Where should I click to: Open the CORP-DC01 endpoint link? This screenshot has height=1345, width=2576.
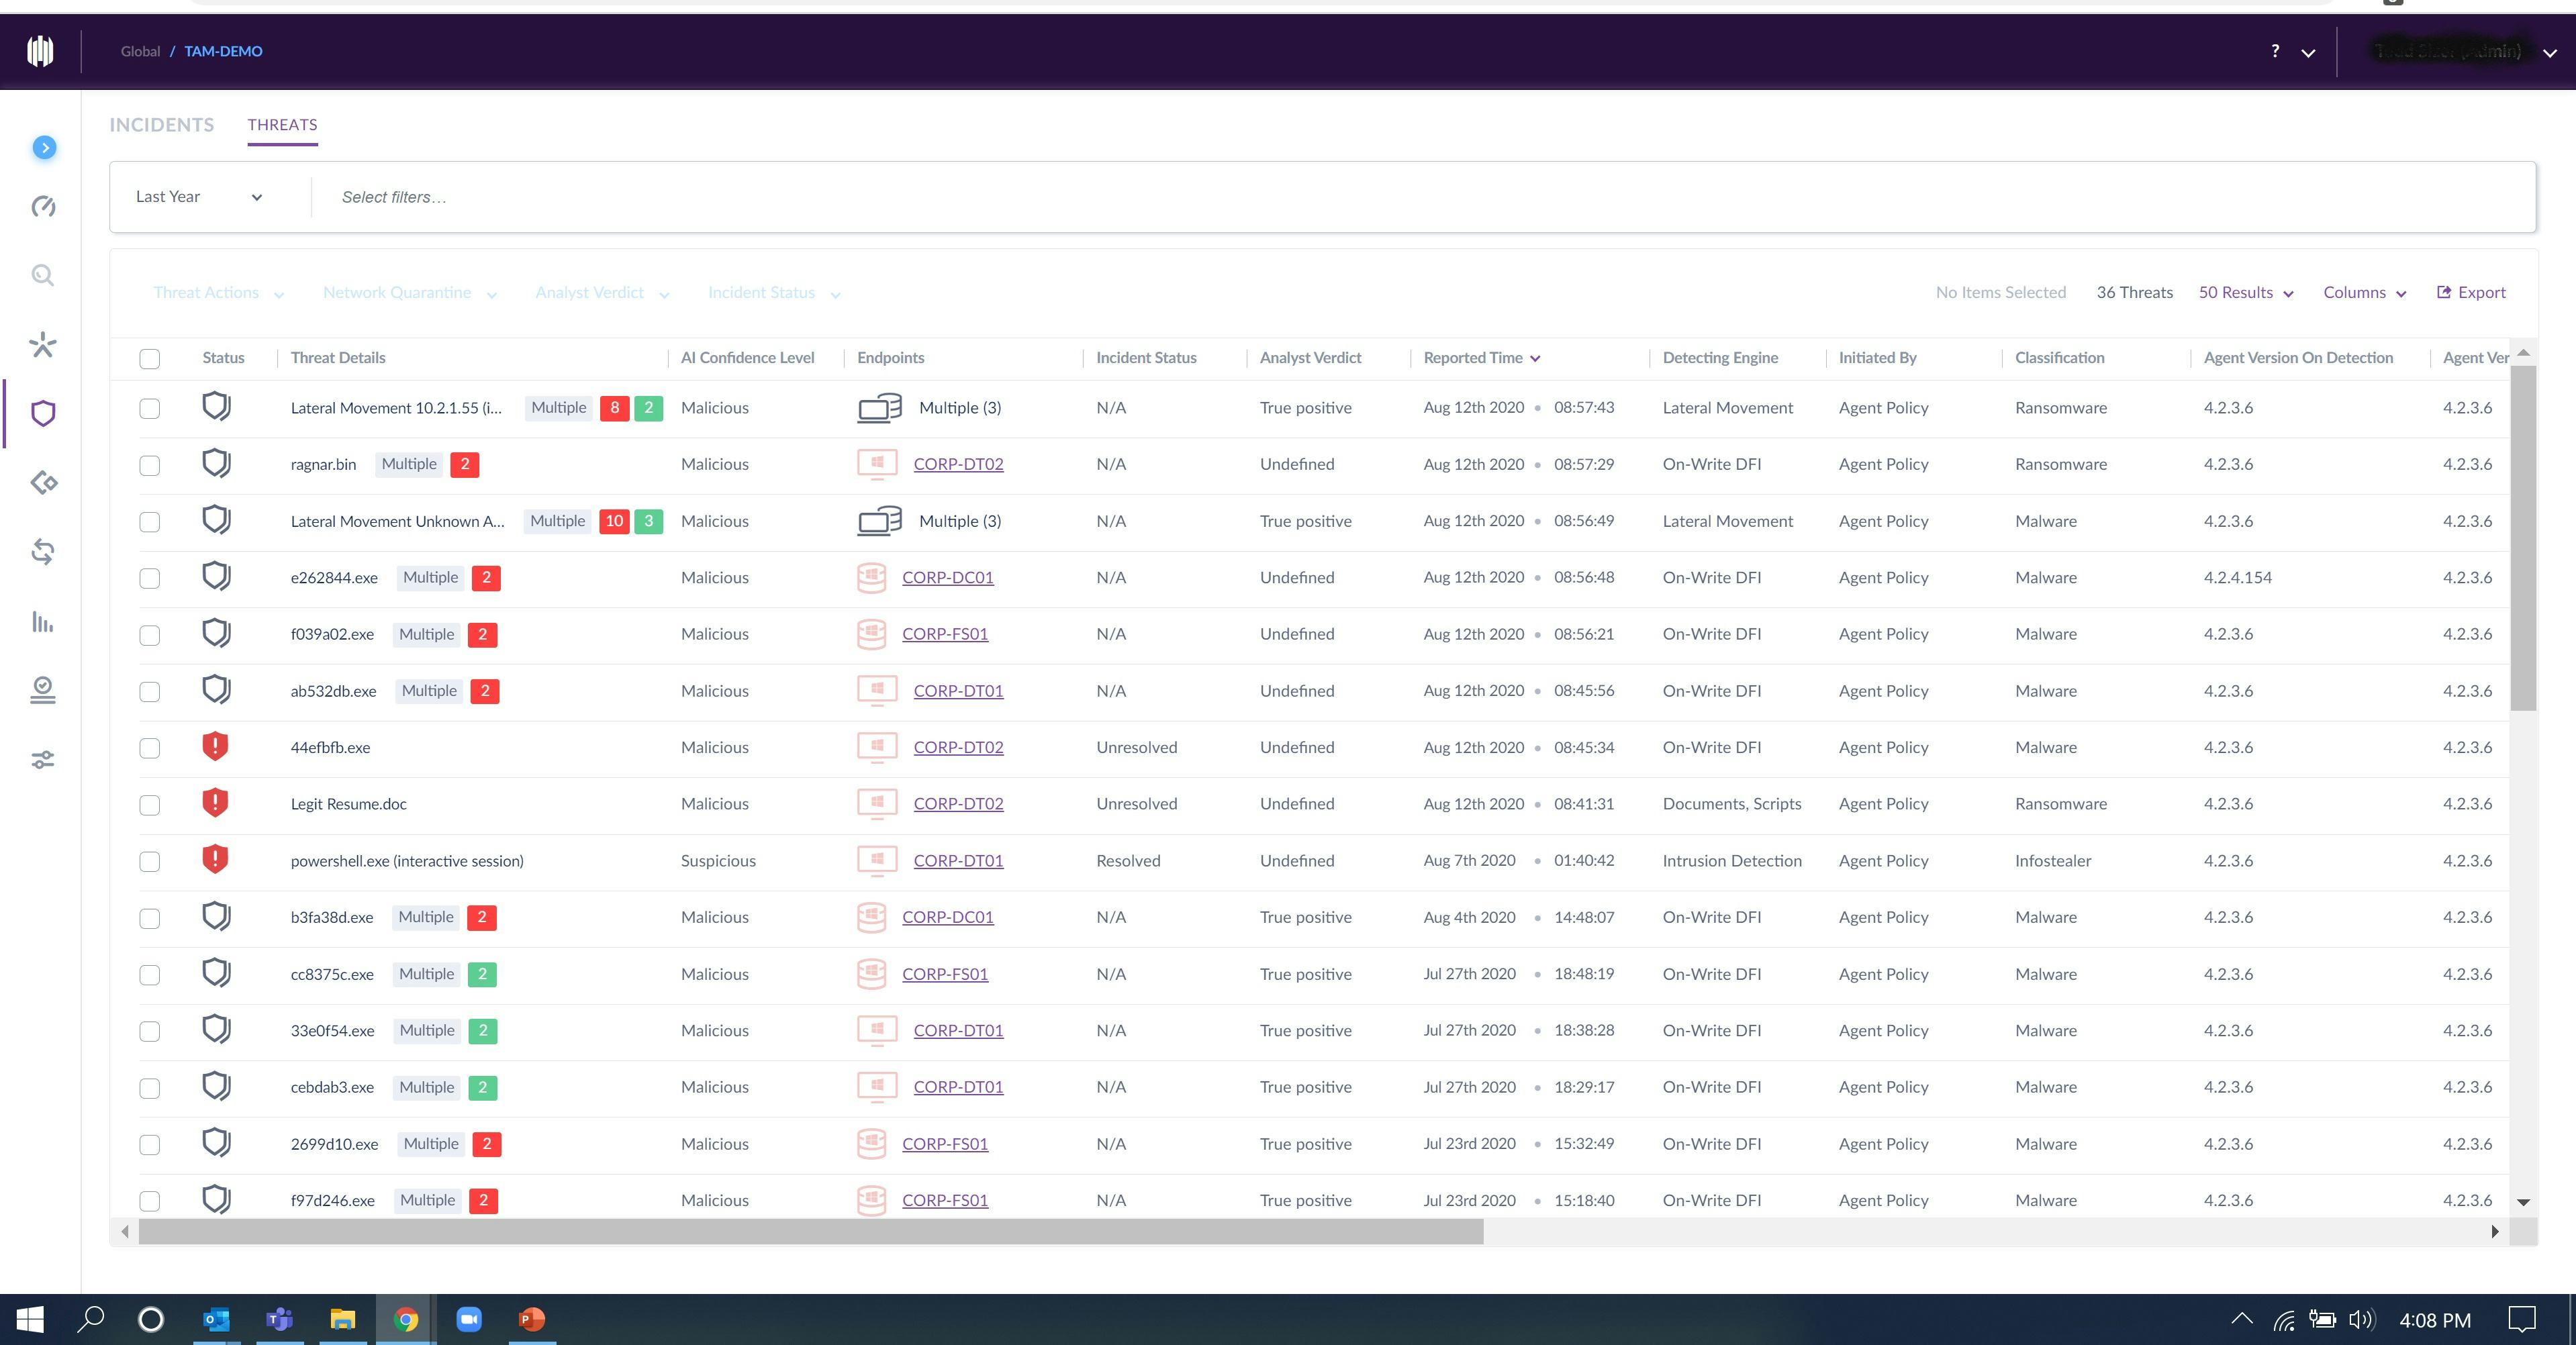(x=947, y=577)
